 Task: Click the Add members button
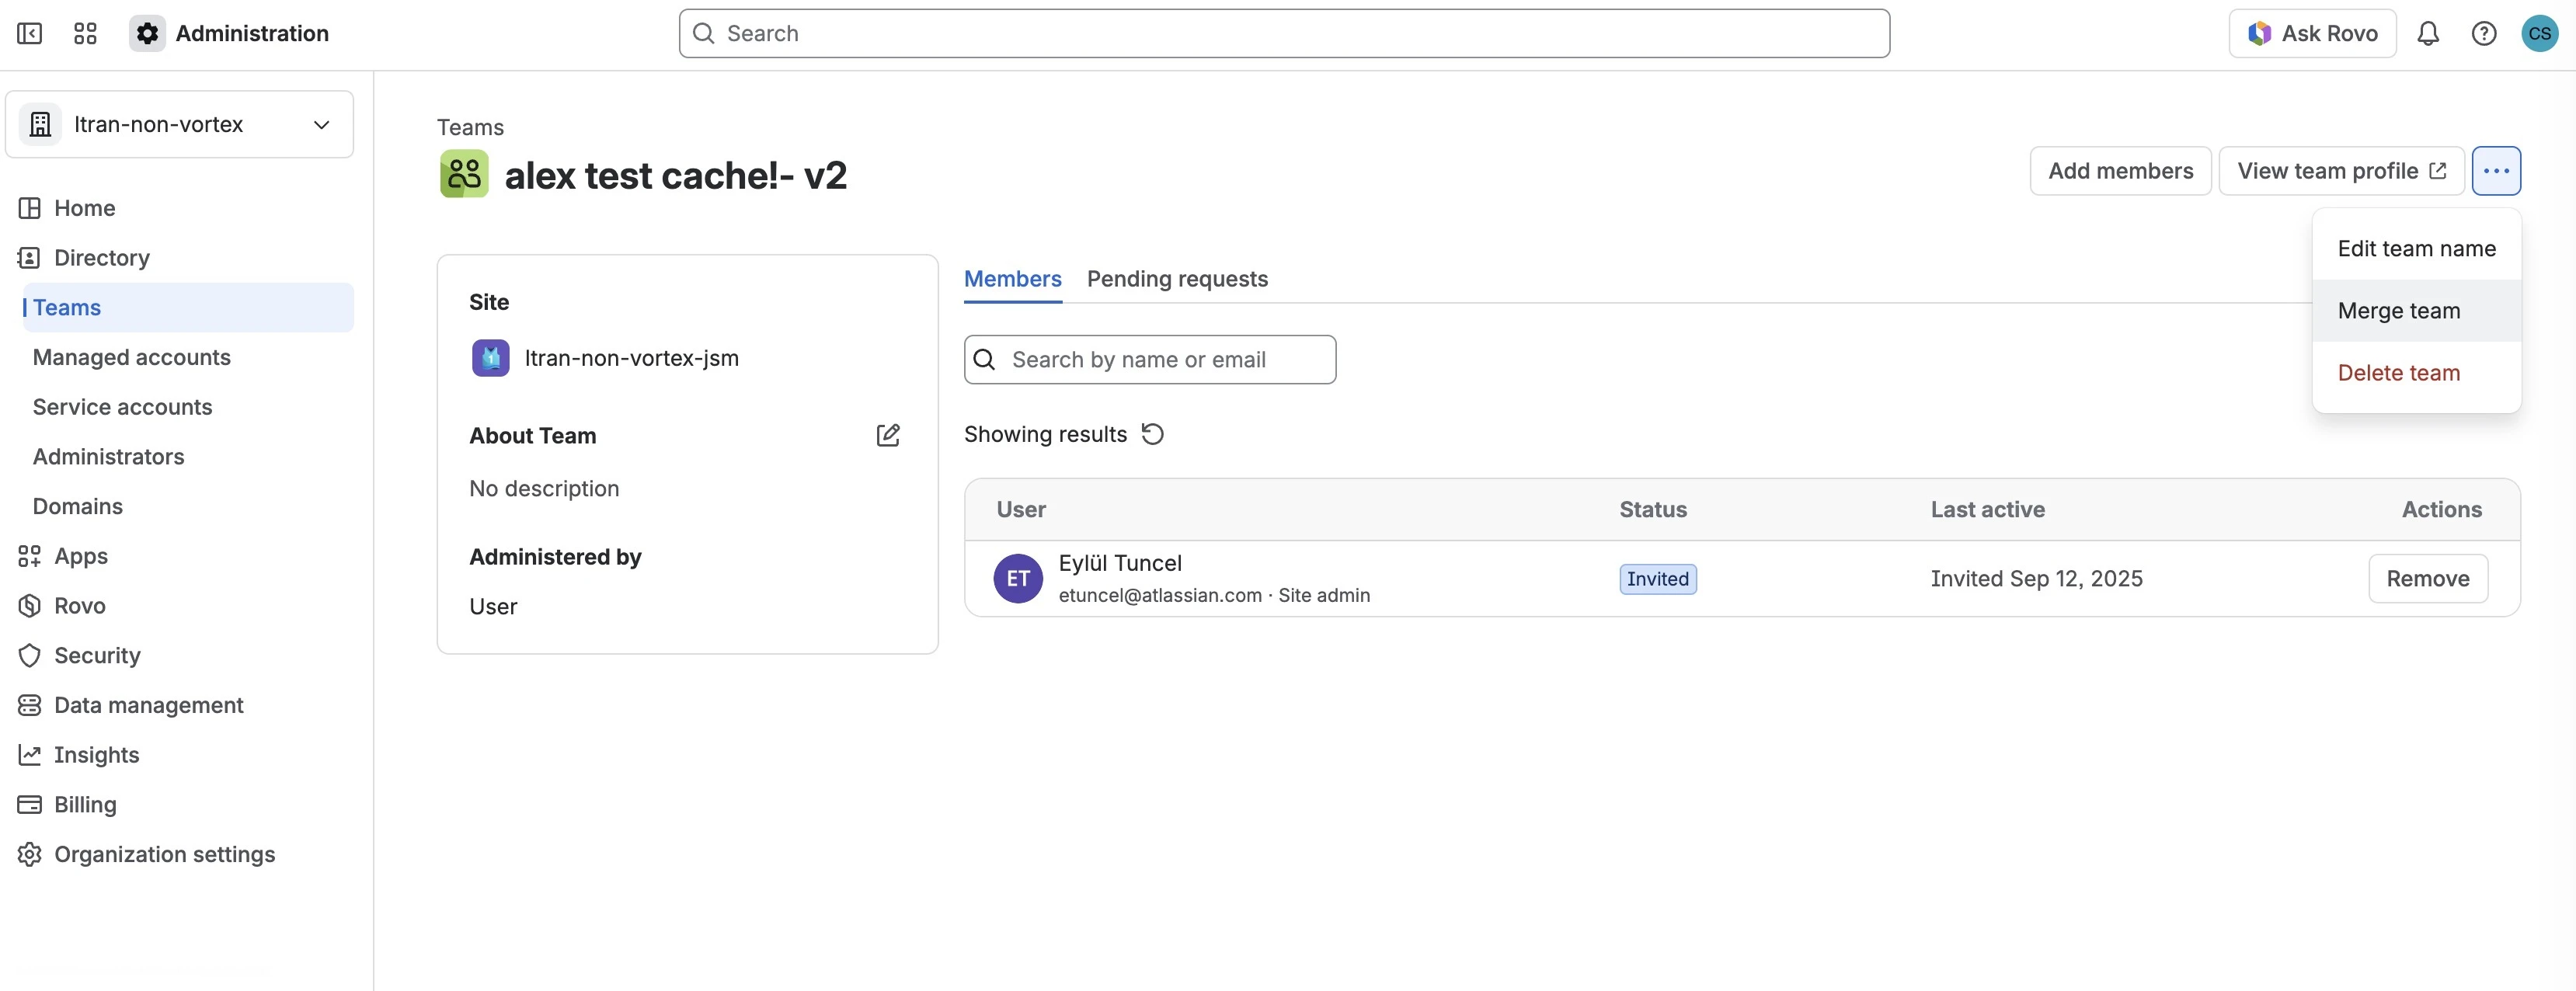point(2120,171)
